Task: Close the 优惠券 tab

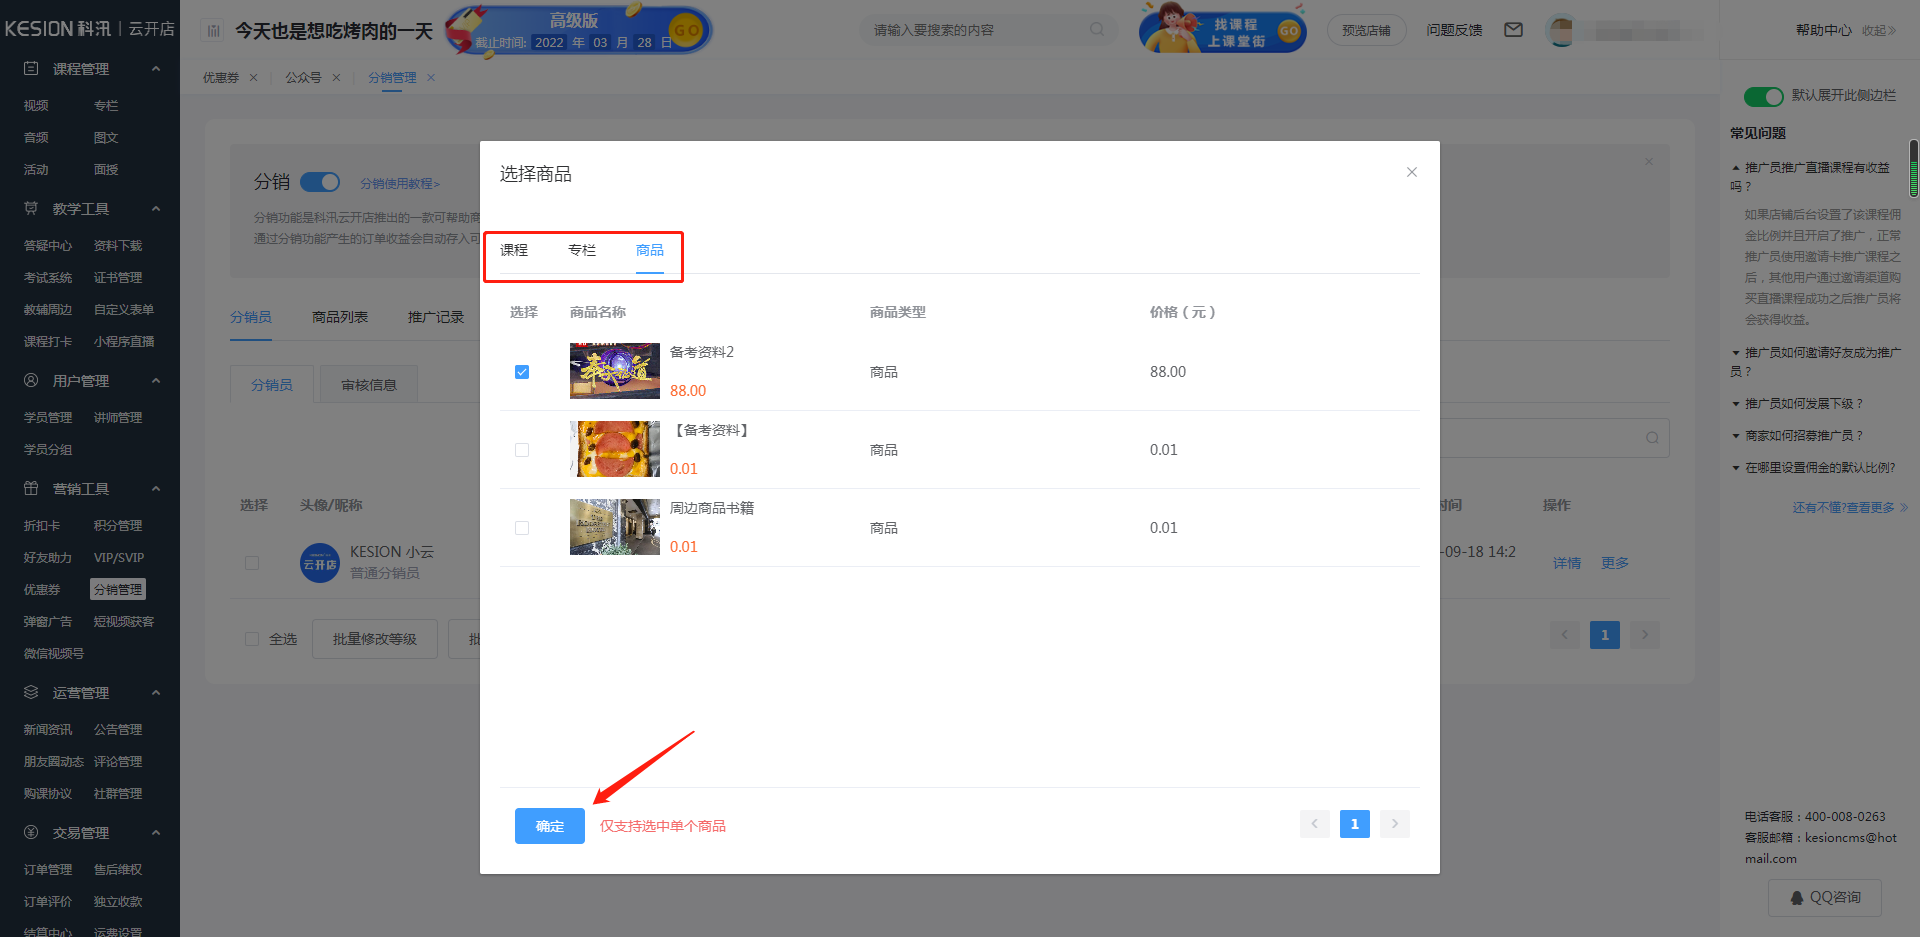Action: point(254,78)
